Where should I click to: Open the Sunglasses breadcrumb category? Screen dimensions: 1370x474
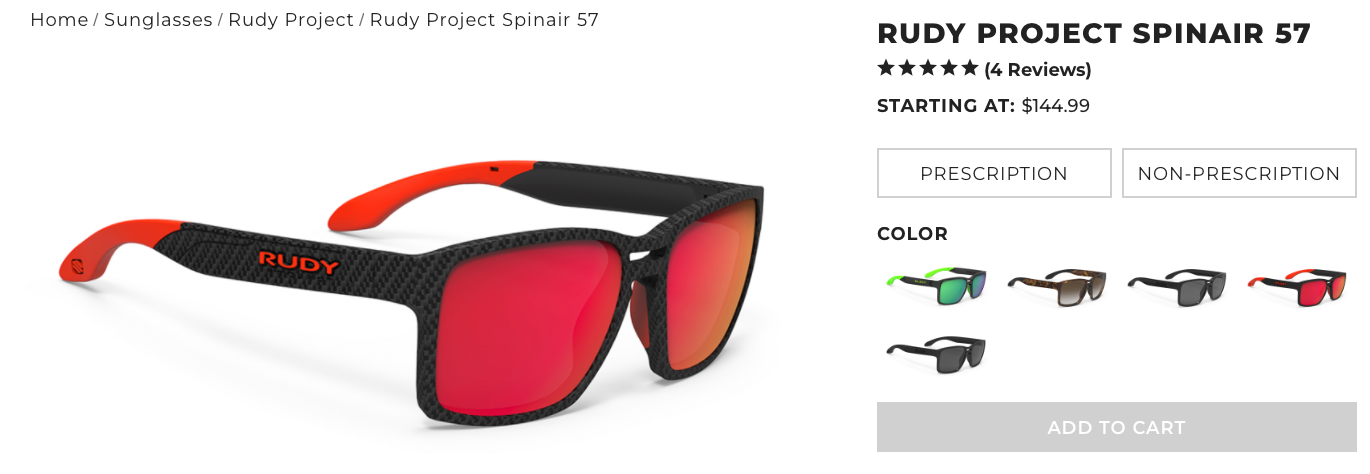pos(158,20)
